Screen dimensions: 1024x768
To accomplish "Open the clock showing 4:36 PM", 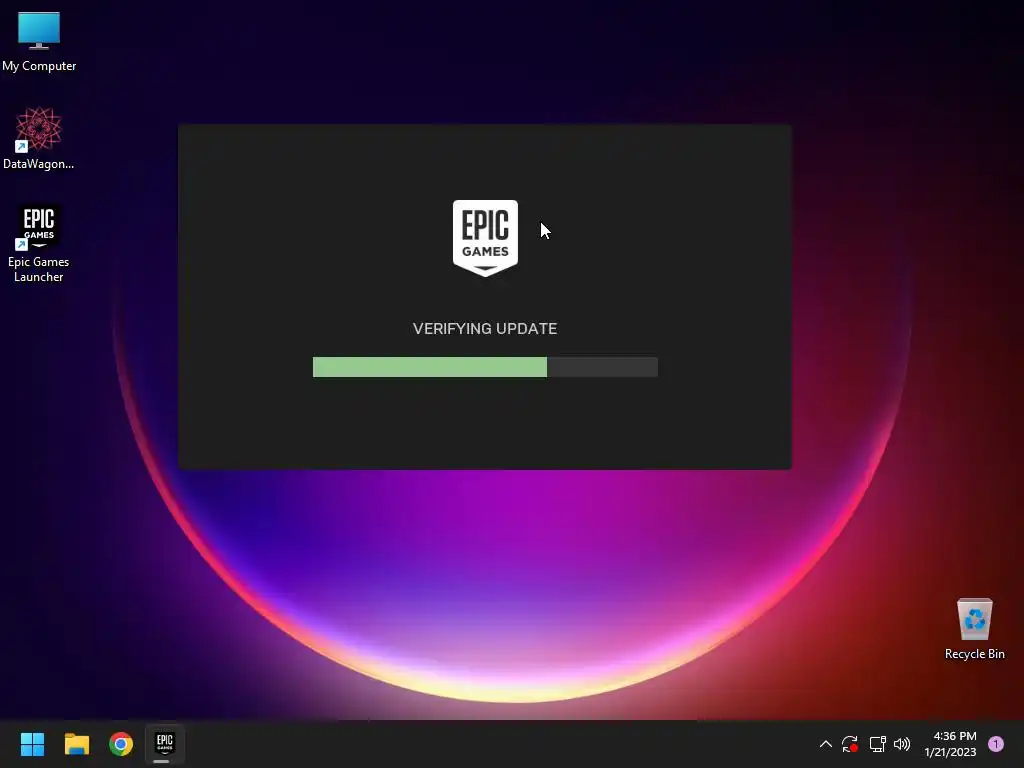I will point(950,744).
